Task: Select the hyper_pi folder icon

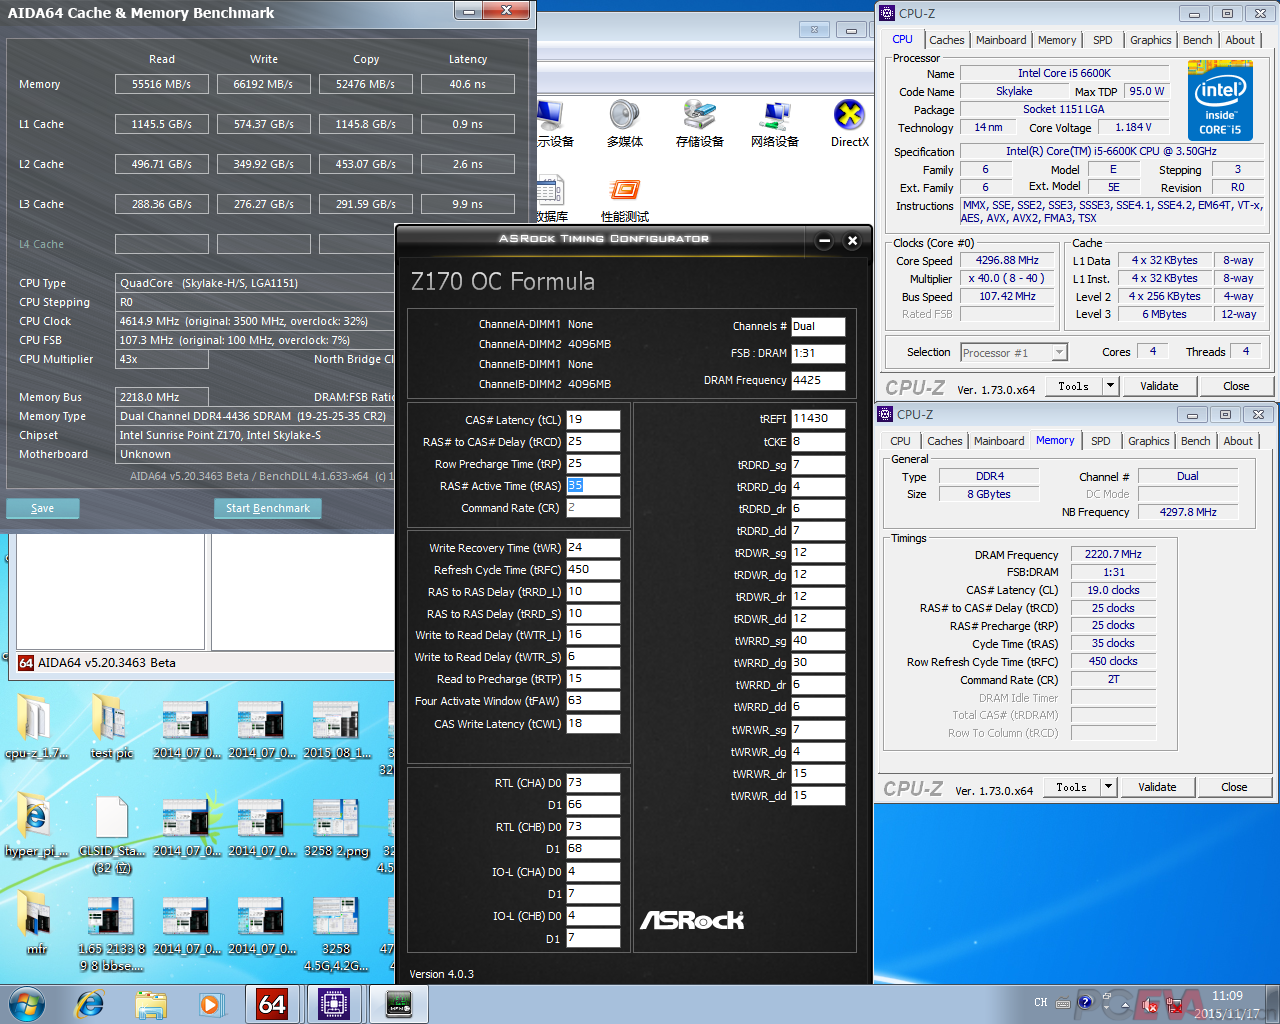Action: tap(36, 826)
